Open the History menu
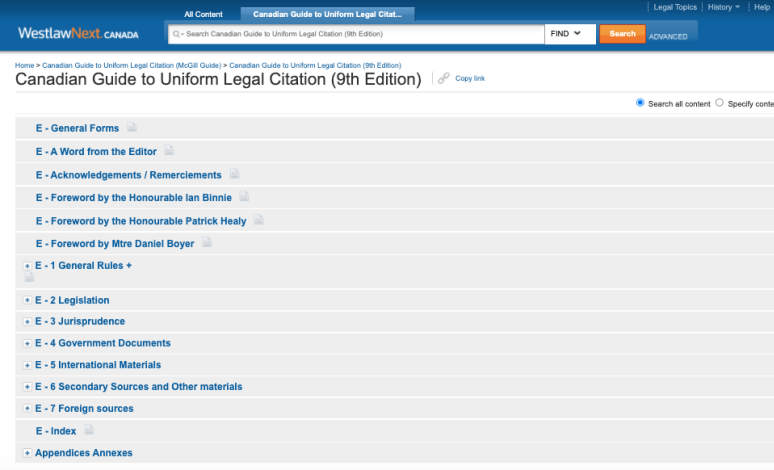The width and height of the screenshot is (774, 470). [723, 7]
